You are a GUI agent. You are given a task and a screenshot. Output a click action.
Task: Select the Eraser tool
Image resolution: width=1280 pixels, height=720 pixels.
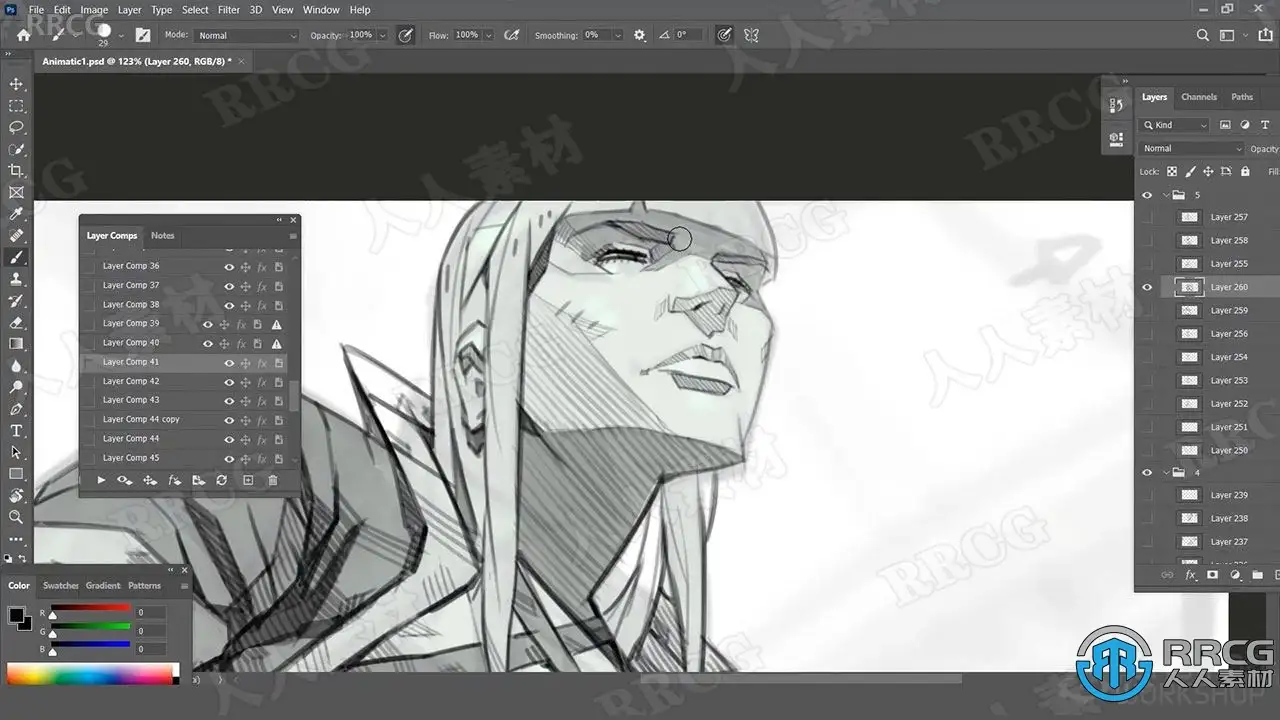tap(16, 323)
